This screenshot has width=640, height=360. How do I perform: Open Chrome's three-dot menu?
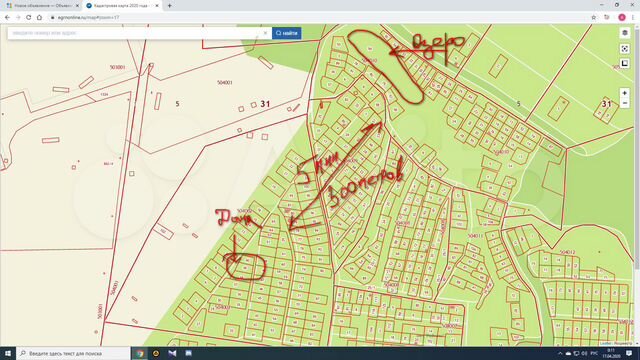pos(633,18)
